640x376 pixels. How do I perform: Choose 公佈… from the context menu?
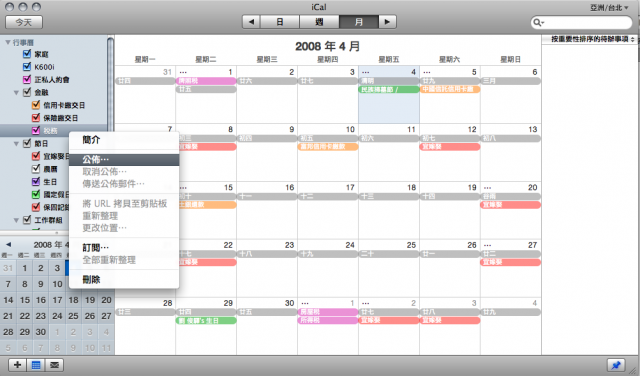(124, 160)
